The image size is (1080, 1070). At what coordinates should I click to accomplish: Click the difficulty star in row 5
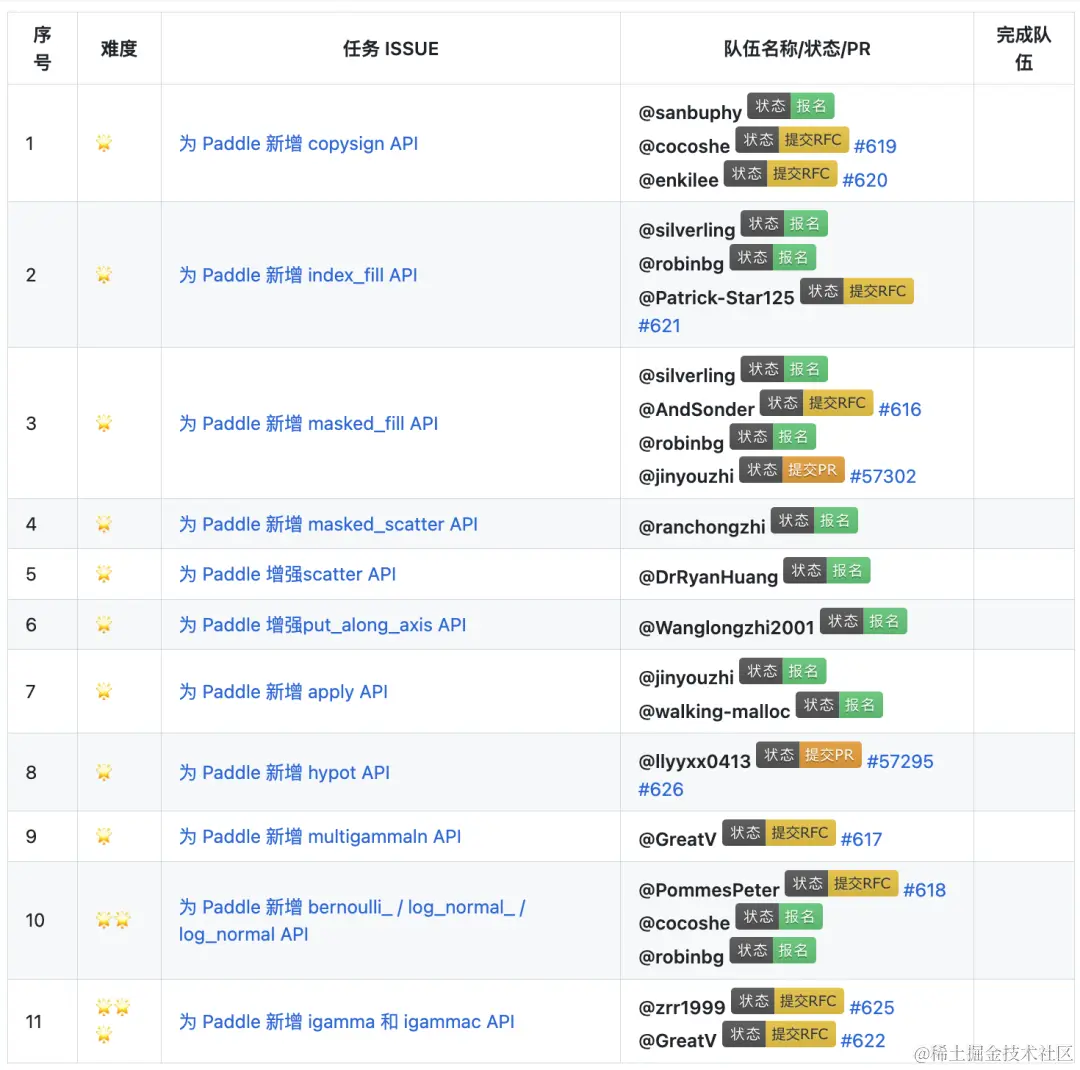click(x=104, y=573)
